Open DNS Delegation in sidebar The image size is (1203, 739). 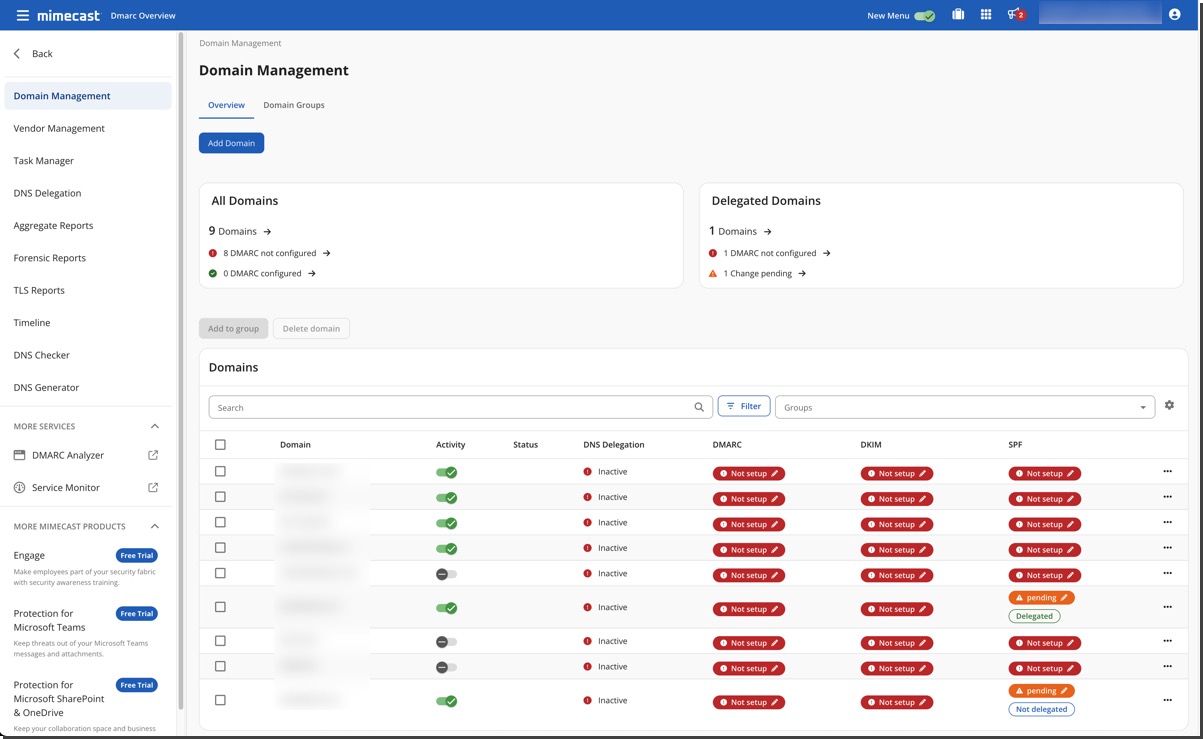click(47, 193)
